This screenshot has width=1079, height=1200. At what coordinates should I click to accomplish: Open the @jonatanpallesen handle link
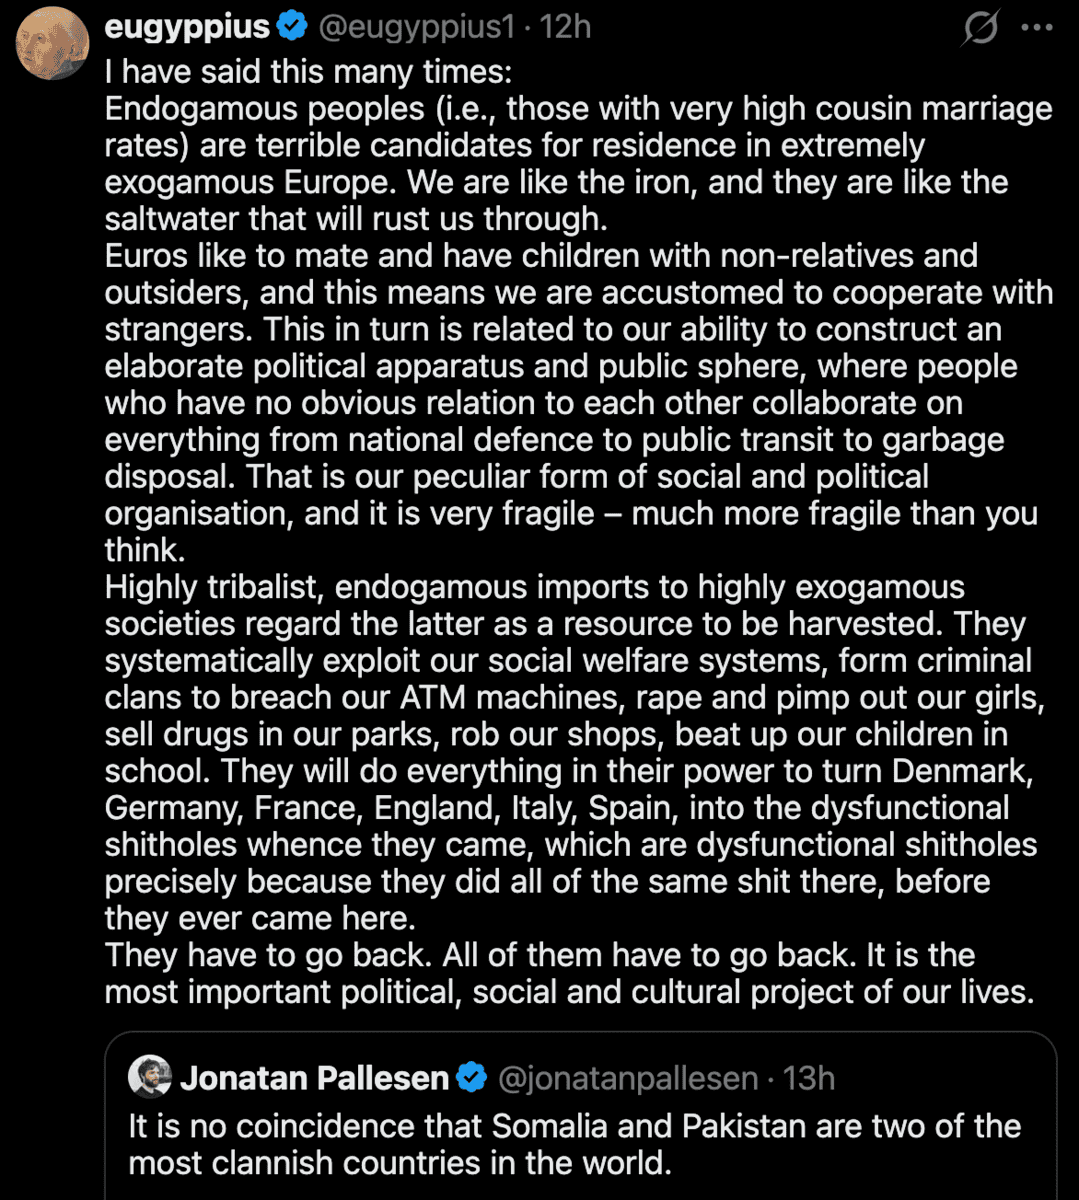[627, 1078]
